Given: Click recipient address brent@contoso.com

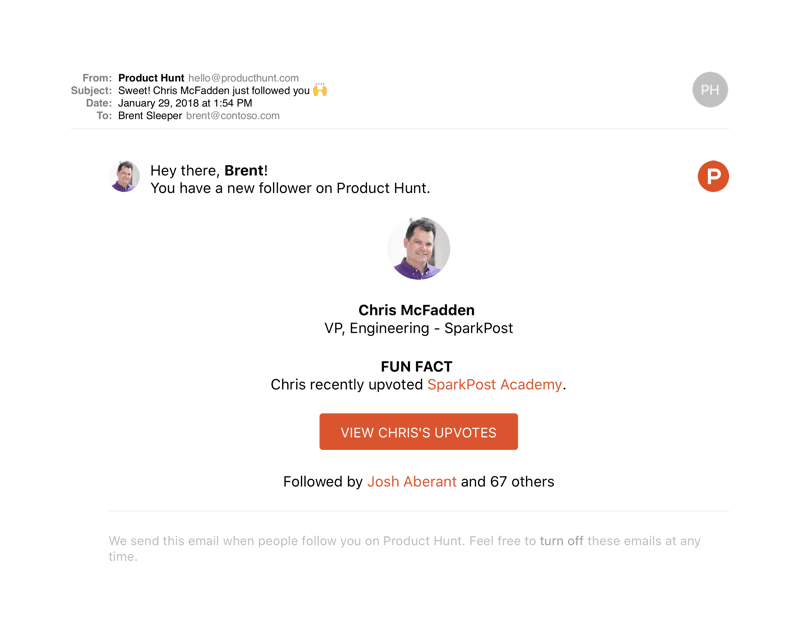Looking at the screenshot, I should pos(233,116).
